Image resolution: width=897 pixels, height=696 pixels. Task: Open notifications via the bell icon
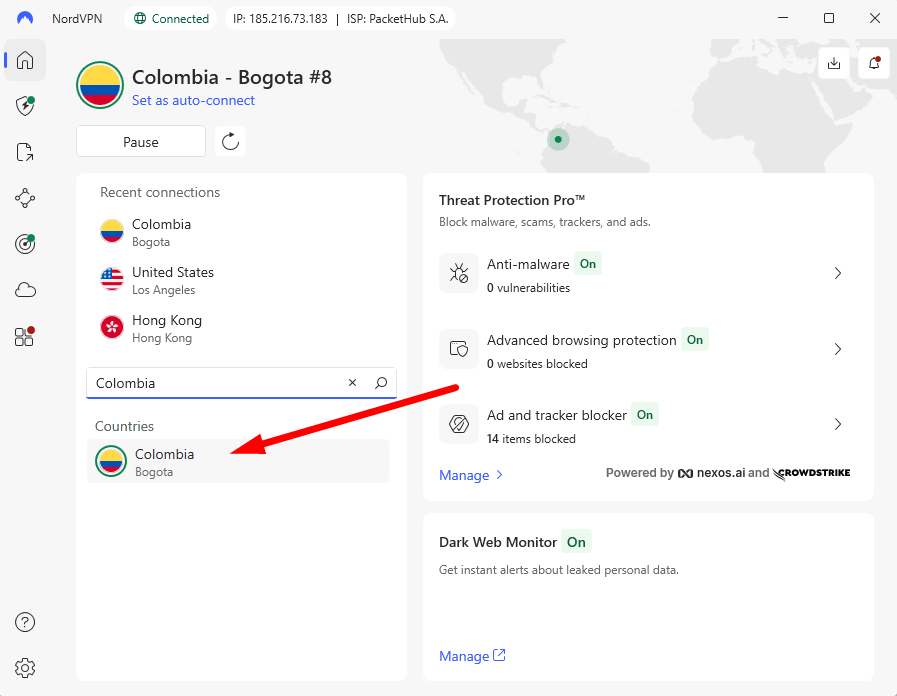click(872, 62)
